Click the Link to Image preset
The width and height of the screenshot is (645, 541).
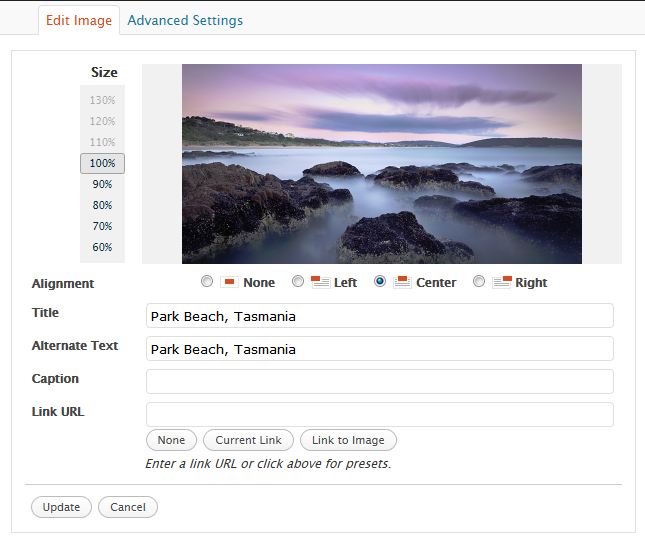click(x=348, y=440)
